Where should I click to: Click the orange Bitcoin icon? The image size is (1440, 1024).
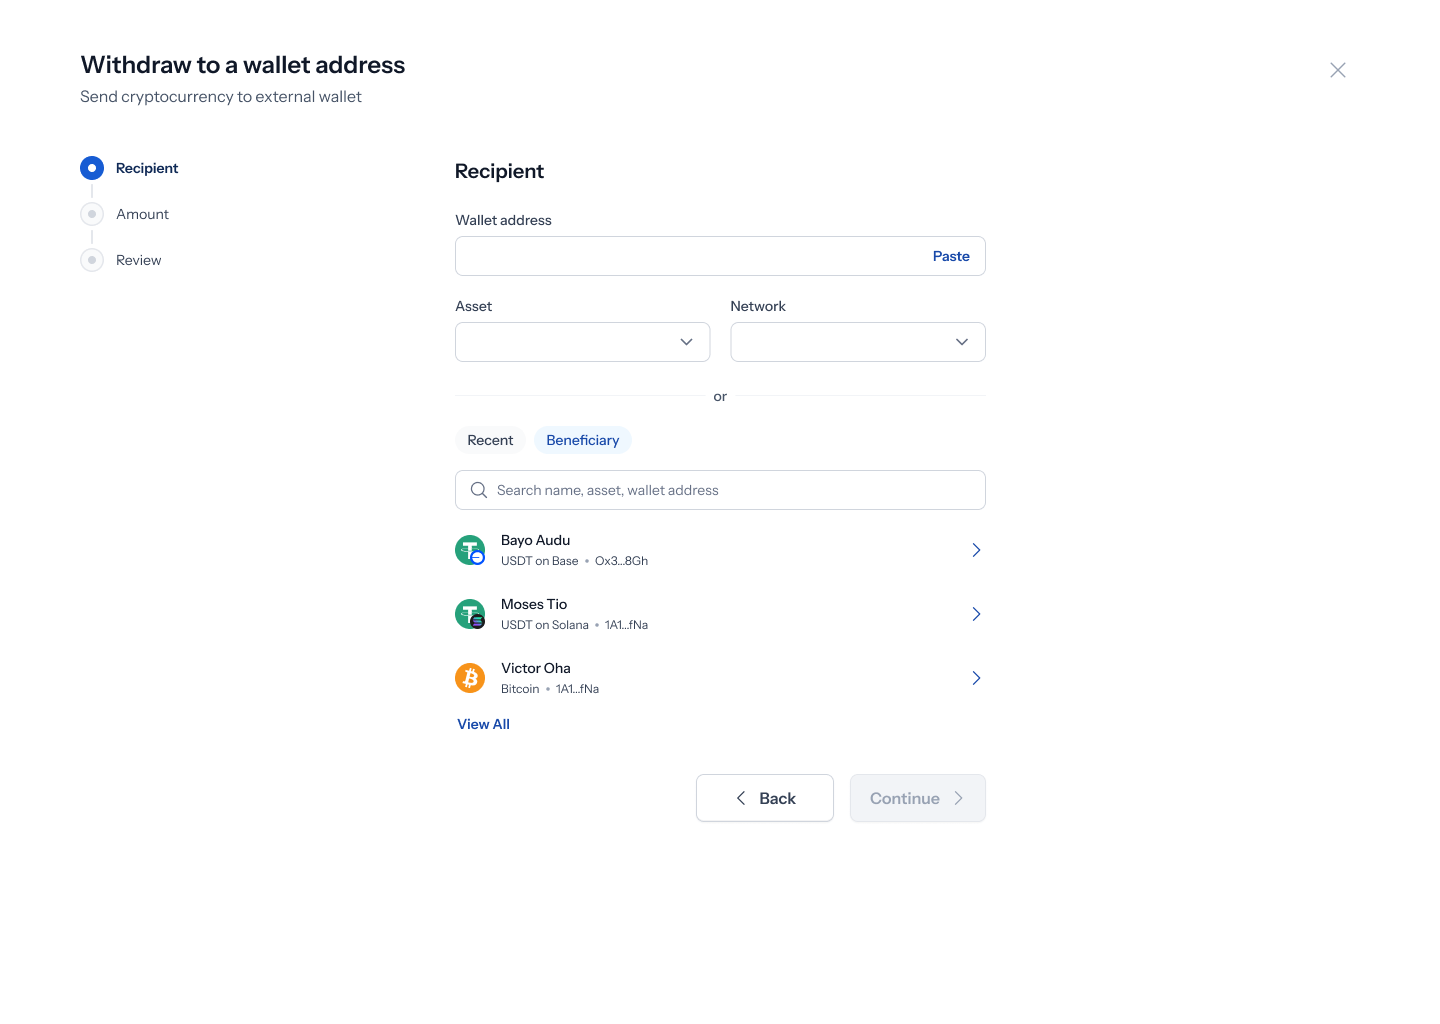[470, 678]
